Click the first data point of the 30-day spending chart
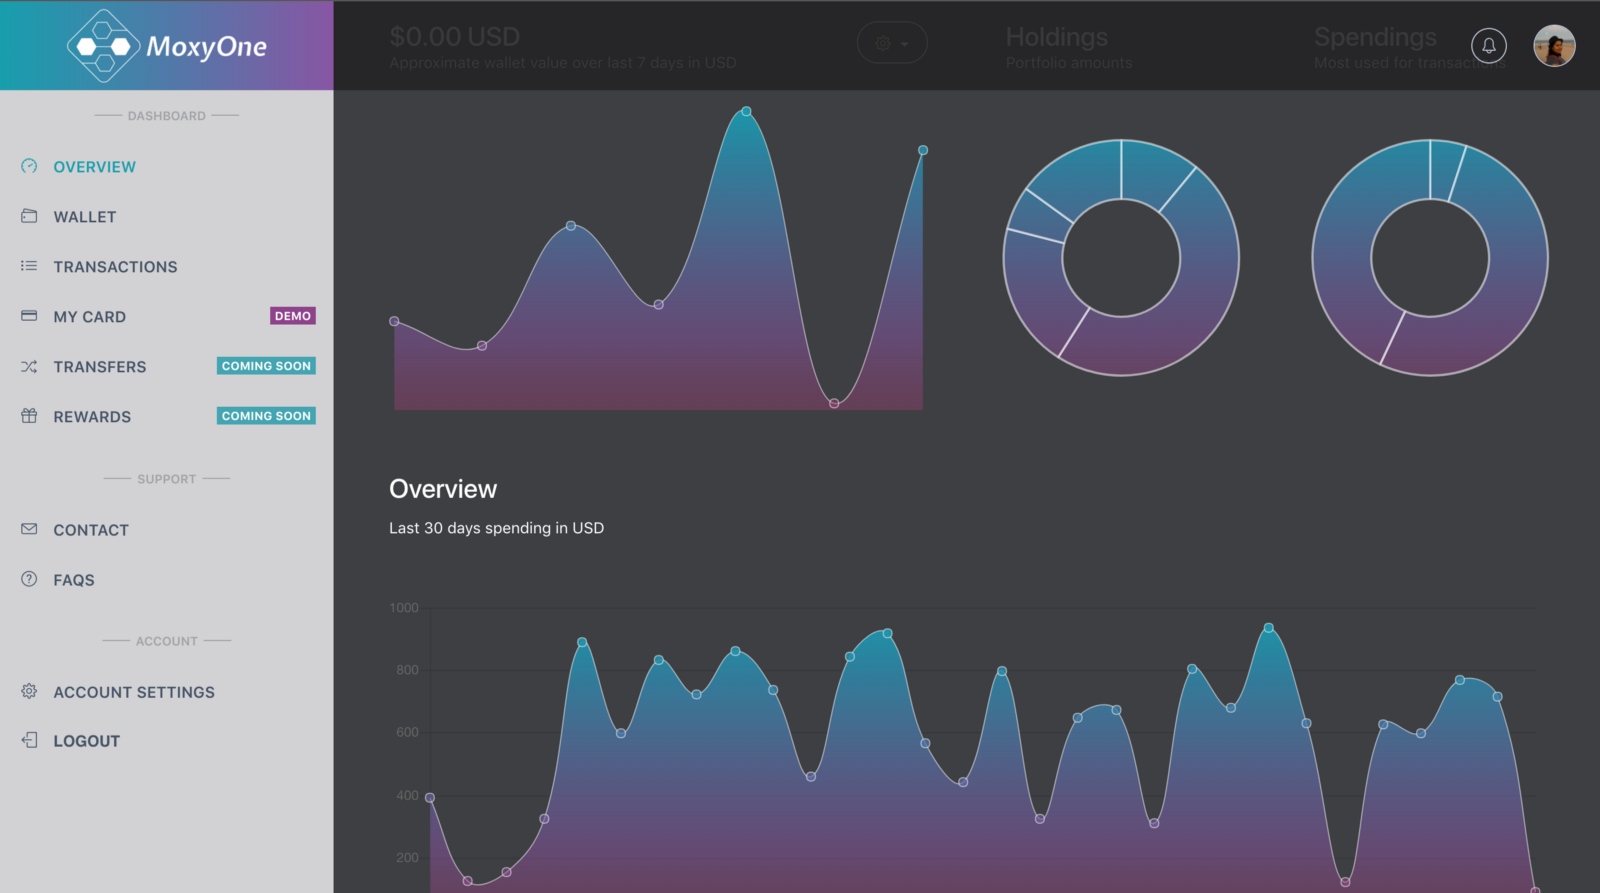This screenshot has width=1600, height=893. (430, 798)
